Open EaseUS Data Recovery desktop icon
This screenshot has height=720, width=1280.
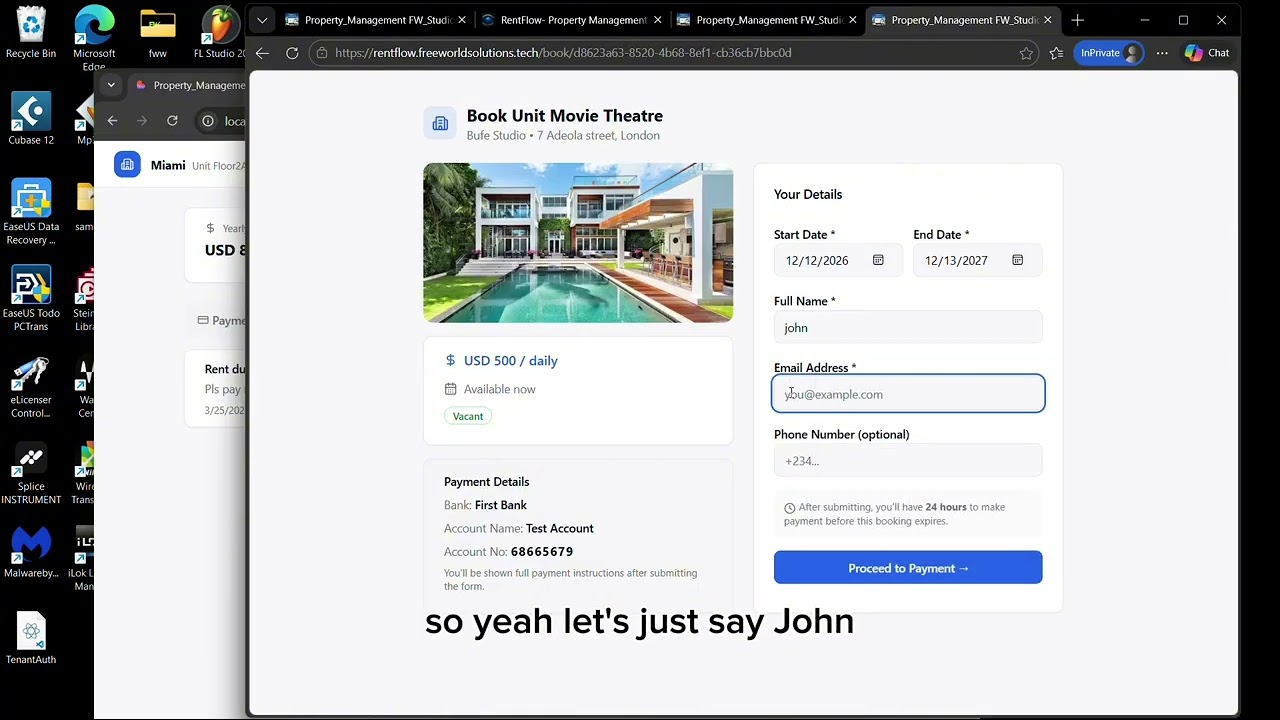point(31,212)
